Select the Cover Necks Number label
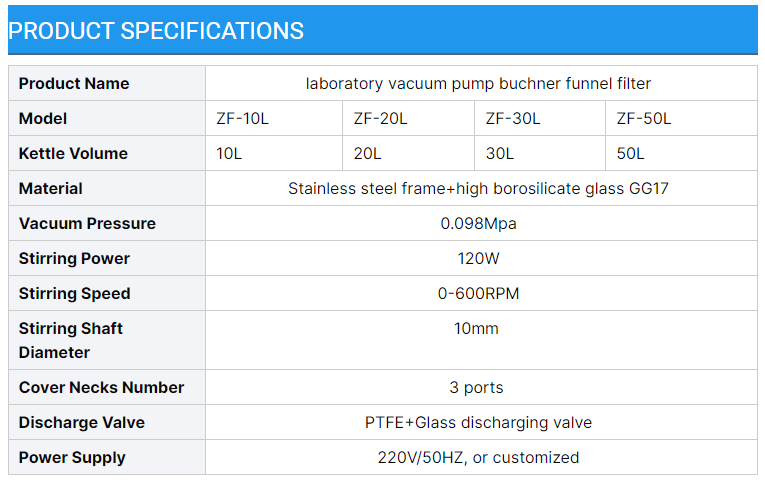765x485 pixels. tap(101, 388)
